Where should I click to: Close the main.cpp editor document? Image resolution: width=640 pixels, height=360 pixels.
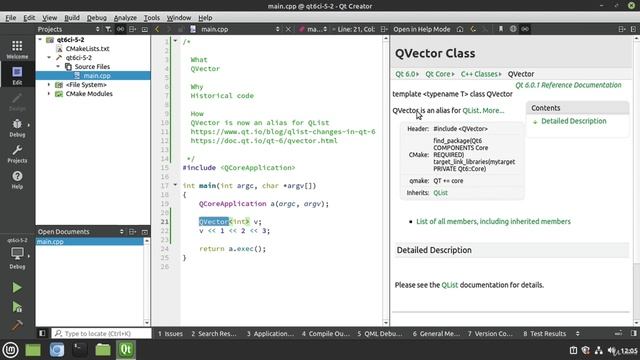point(288,29)
